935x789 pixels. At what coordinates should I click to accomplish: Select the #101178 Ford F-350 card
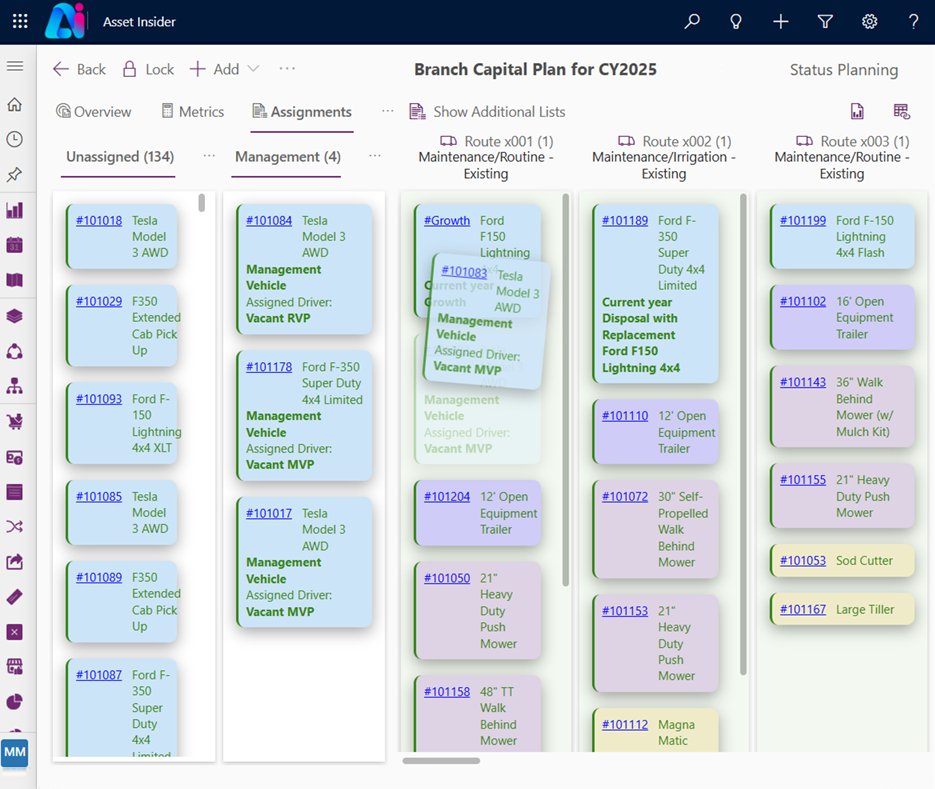[305, 416]
